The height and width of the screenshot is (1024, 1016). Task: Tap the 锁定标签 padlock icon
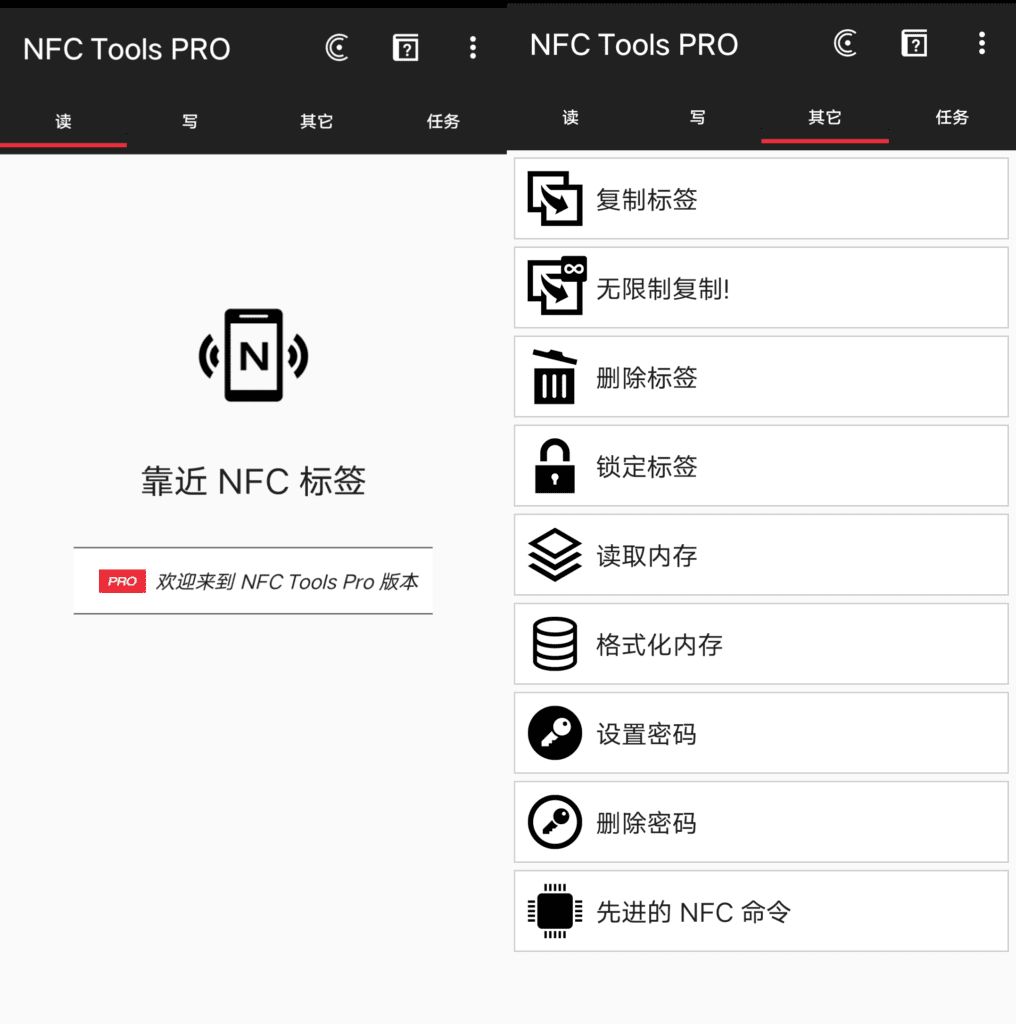[x=555, y=465]
